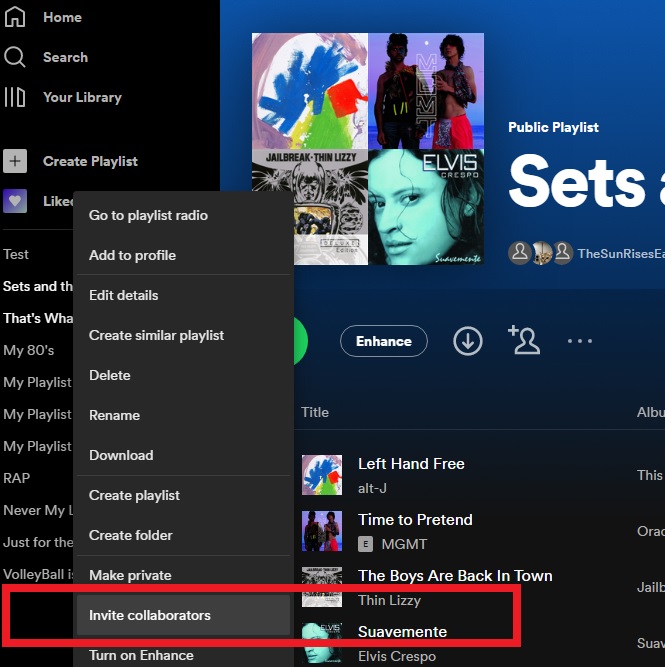The width and height of the screenshot is (665, 667).
Task: Select the Suavemente track title
Action: 402,632
